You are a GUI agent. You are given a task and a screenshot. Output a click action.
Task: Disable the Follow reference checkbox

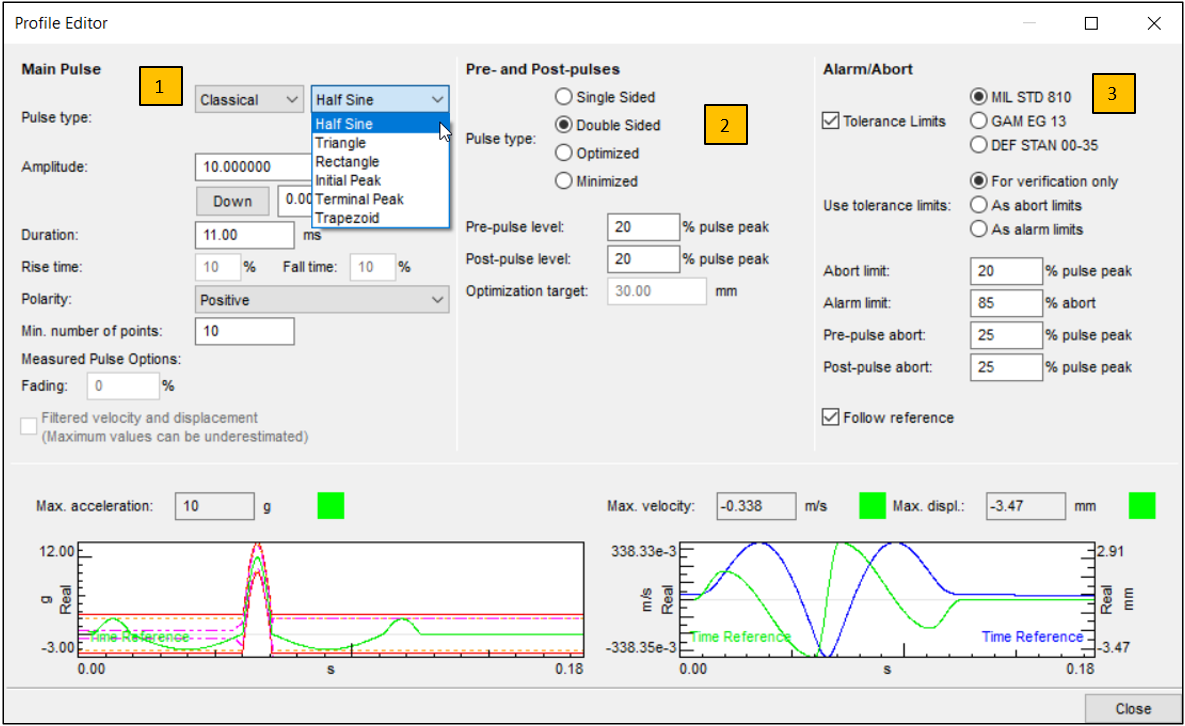tap(830, 417)
